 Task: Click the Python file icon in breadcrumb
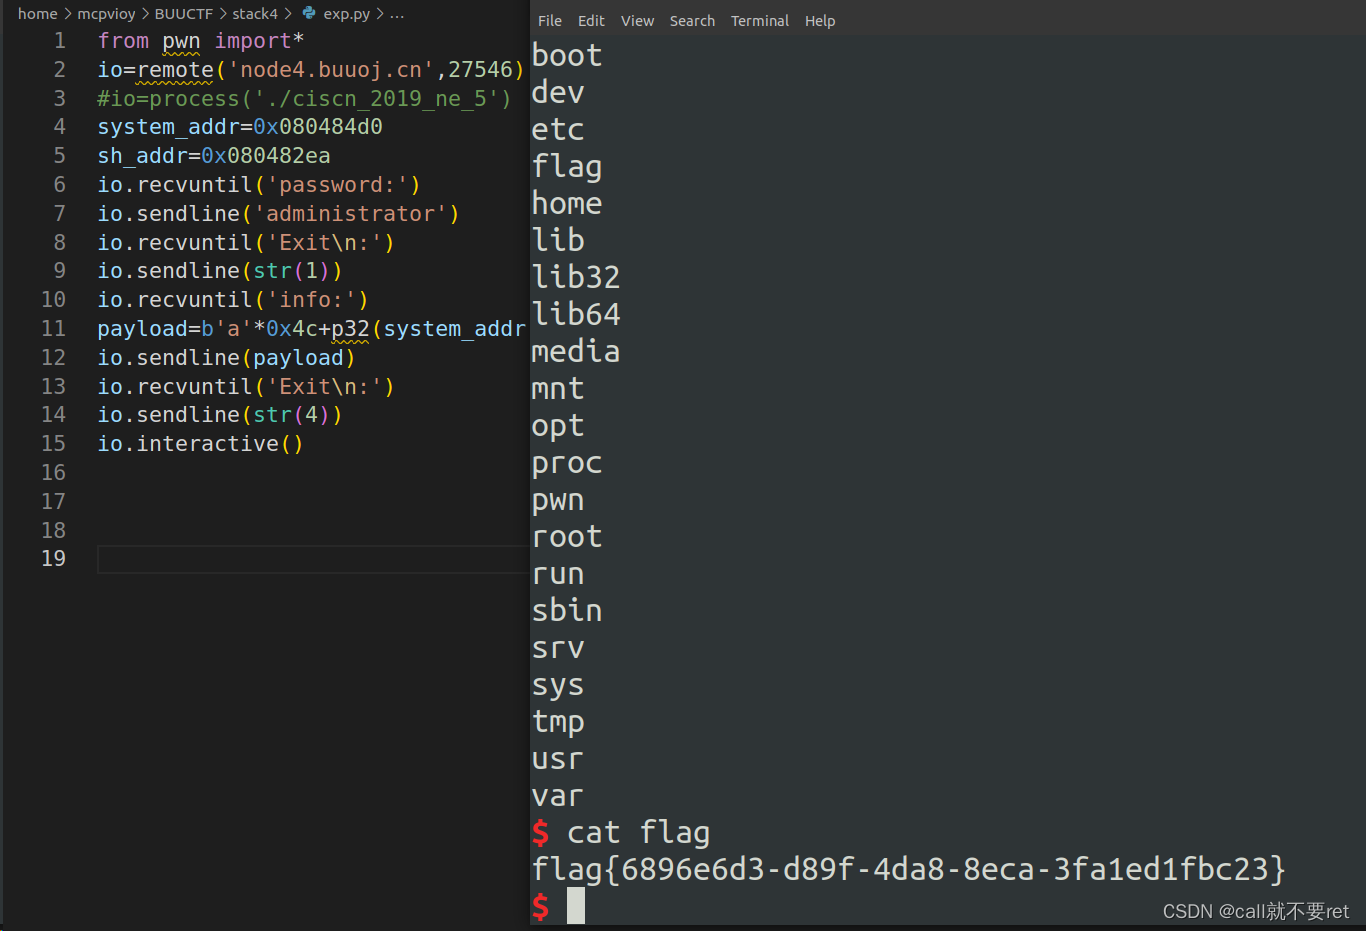coord(309,14)
